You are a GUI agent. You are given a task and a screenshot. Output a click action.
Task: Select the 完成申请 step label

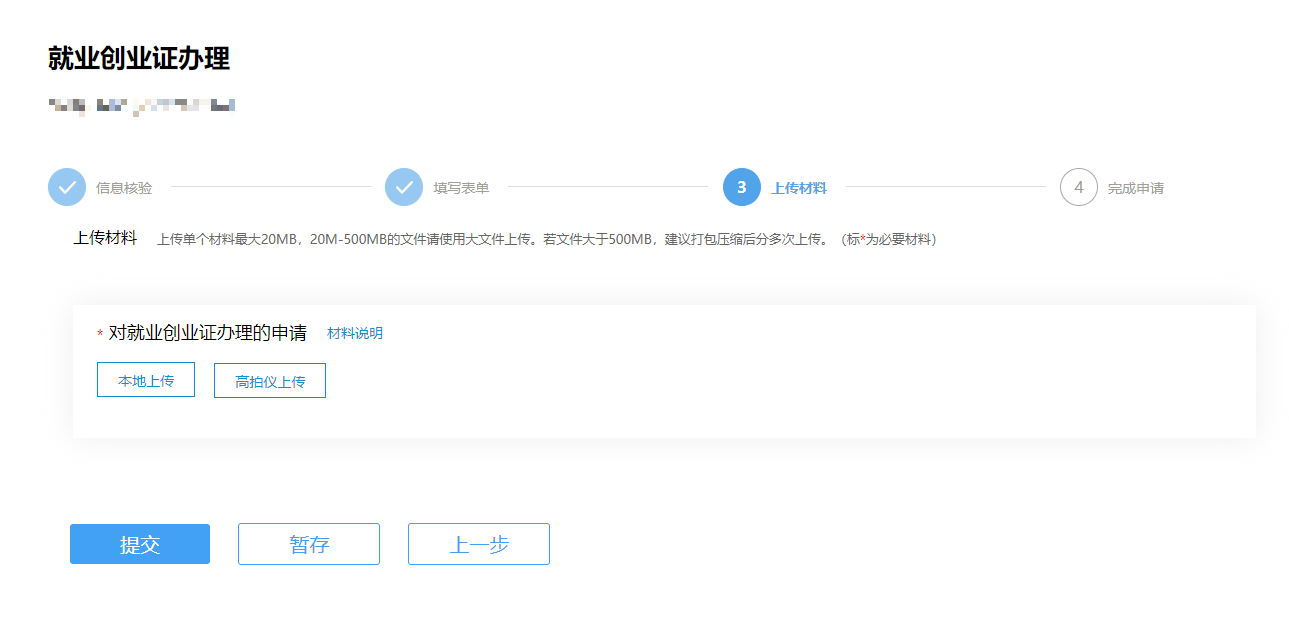[1135, 188]
